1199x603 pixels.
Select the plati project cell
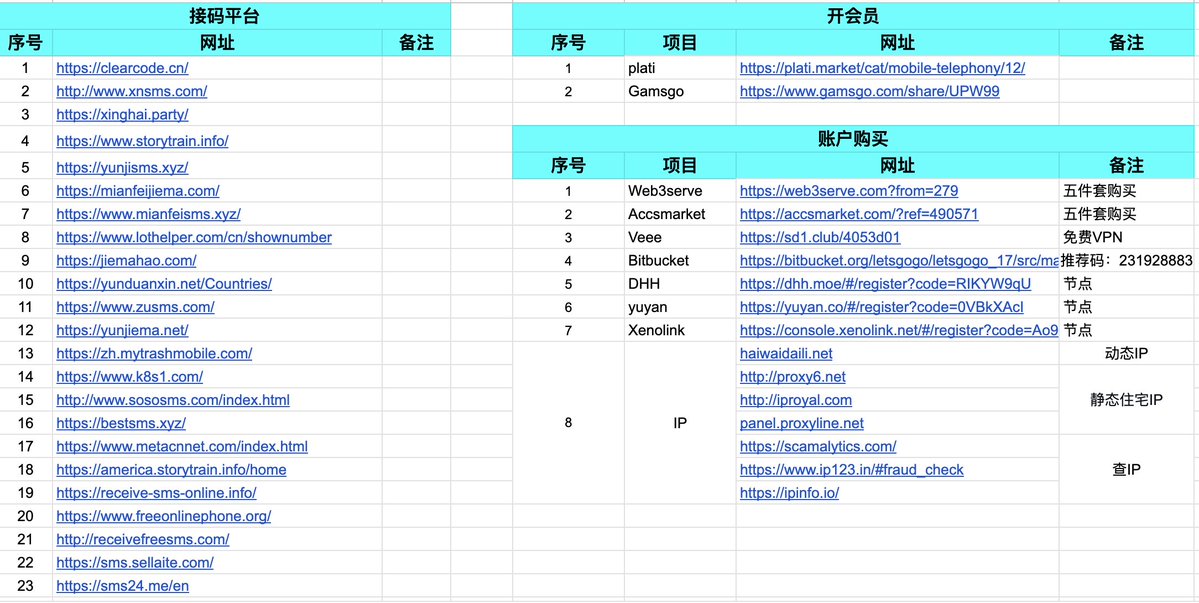[680, 68]
